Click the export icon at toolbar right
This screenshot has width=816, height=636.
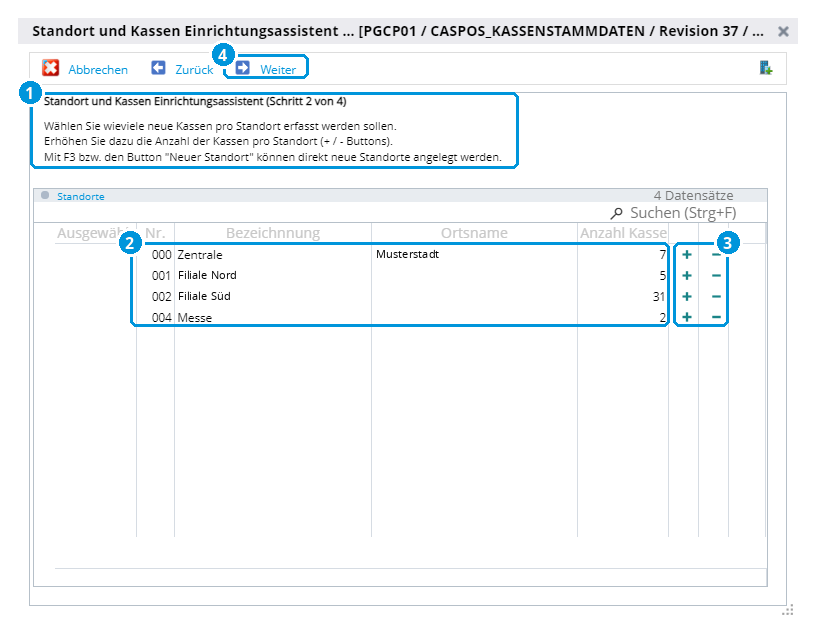click(x=766, y=68)
